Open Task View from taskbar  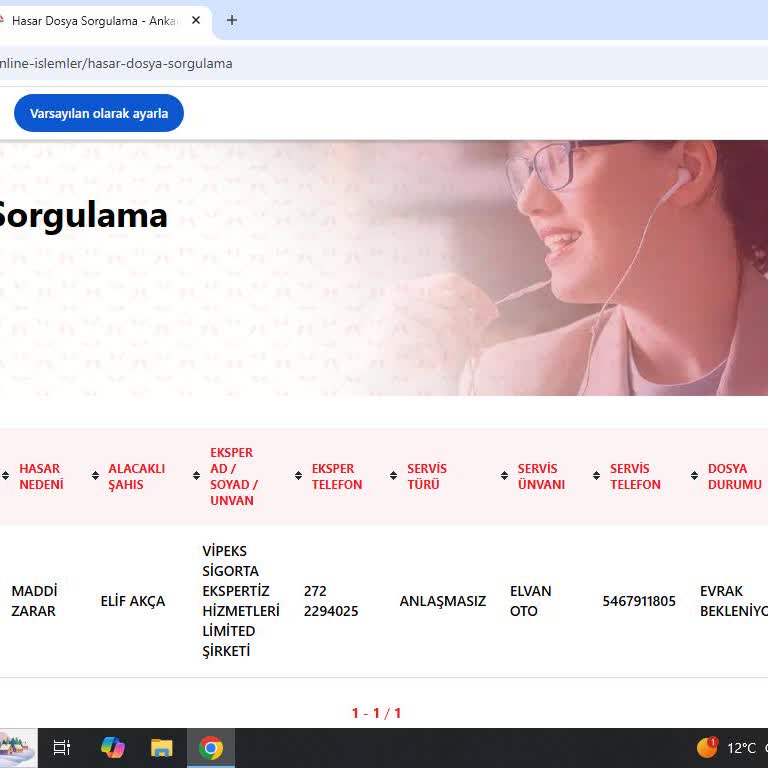coord(62,748)
